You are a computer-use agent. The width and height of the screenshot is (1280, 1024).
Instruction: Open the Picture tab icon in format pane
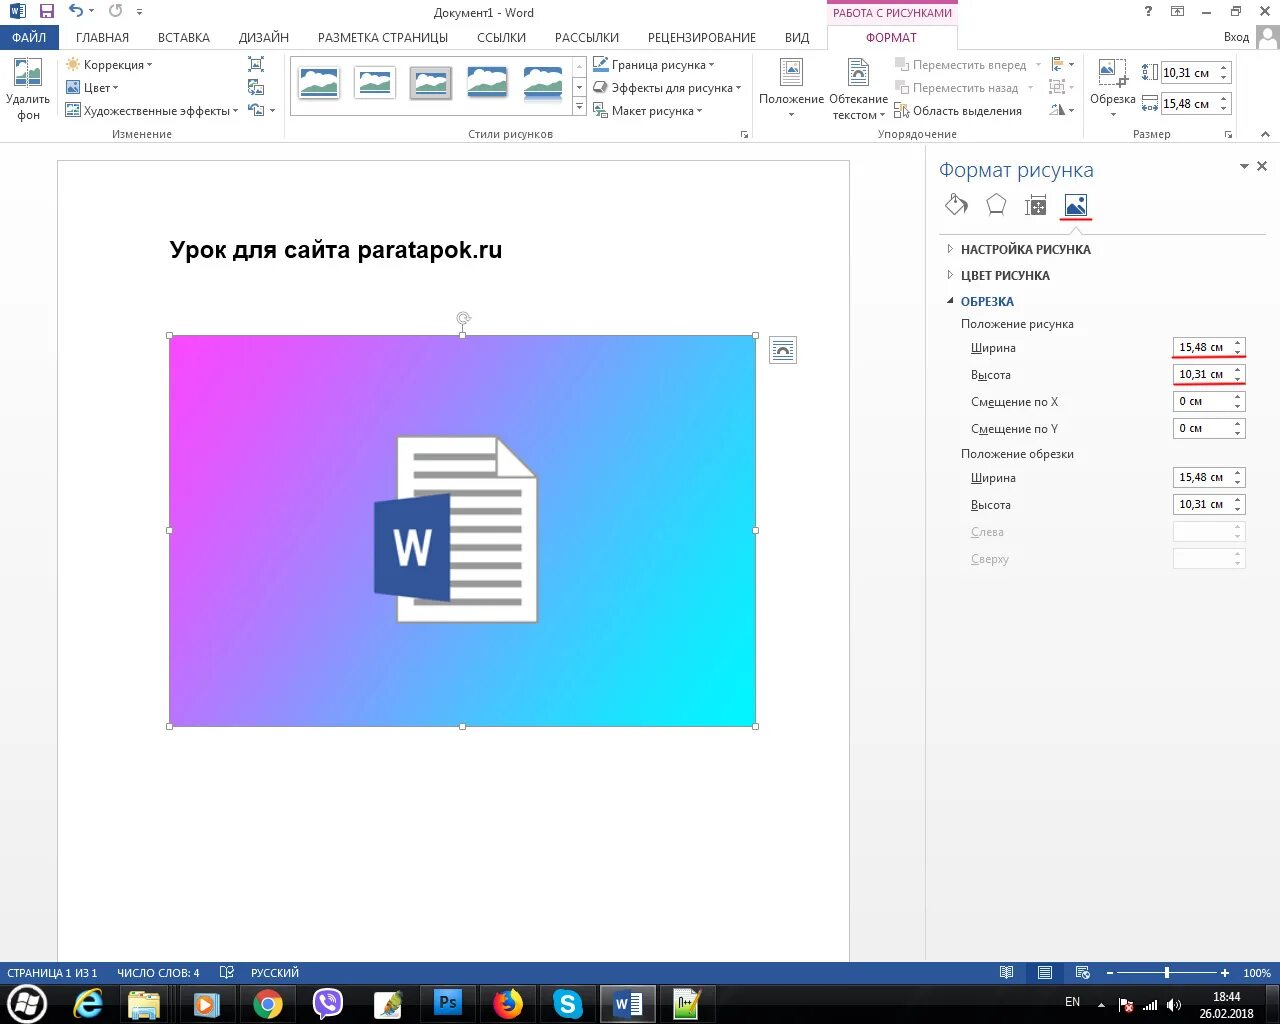pyautogui.click(x=1076, y=205)
